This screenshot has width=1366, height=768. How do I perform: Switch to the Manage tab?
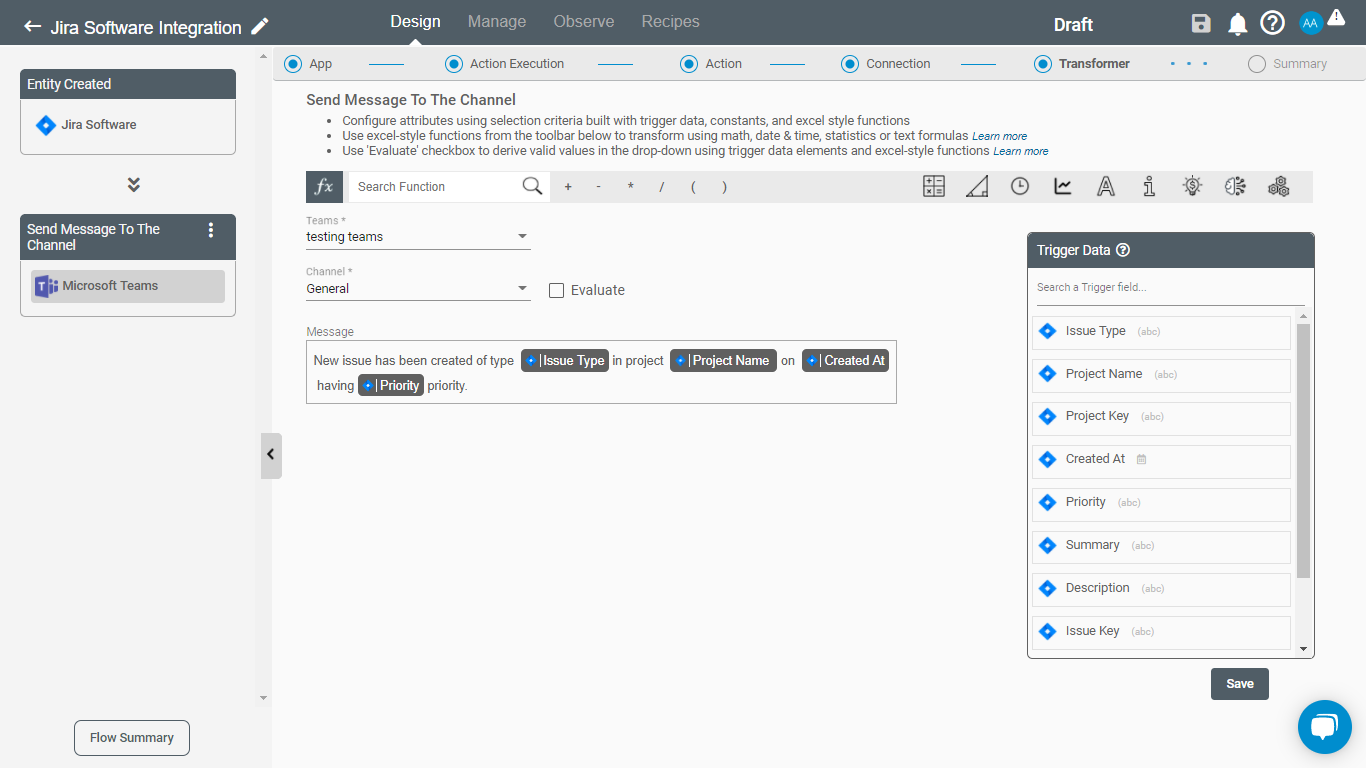coord(497,22)
